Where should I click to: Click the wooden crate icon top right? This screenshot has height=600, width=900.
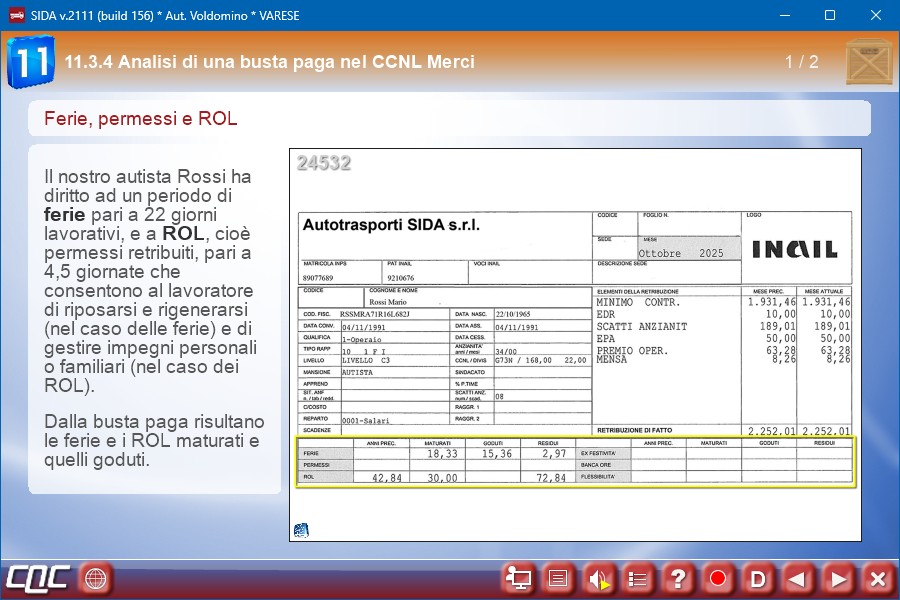coord(868,62)
